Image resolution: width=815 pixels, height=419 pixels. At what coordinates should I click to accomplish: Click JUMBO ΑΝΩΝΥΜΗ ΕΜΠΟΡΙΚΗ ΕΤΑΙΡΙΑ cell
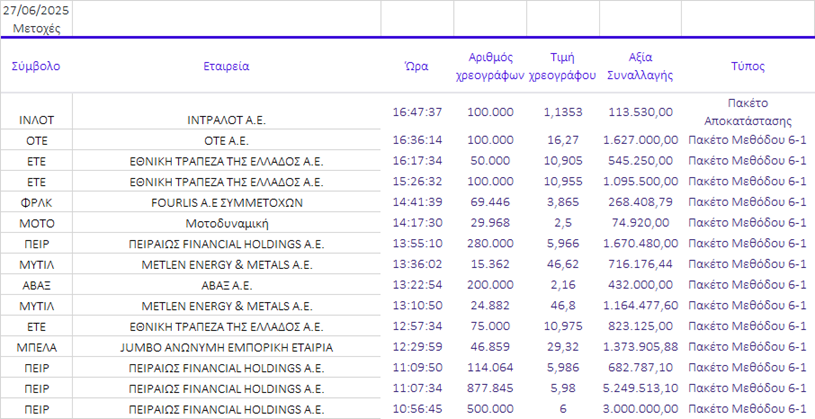click(227, 348)
